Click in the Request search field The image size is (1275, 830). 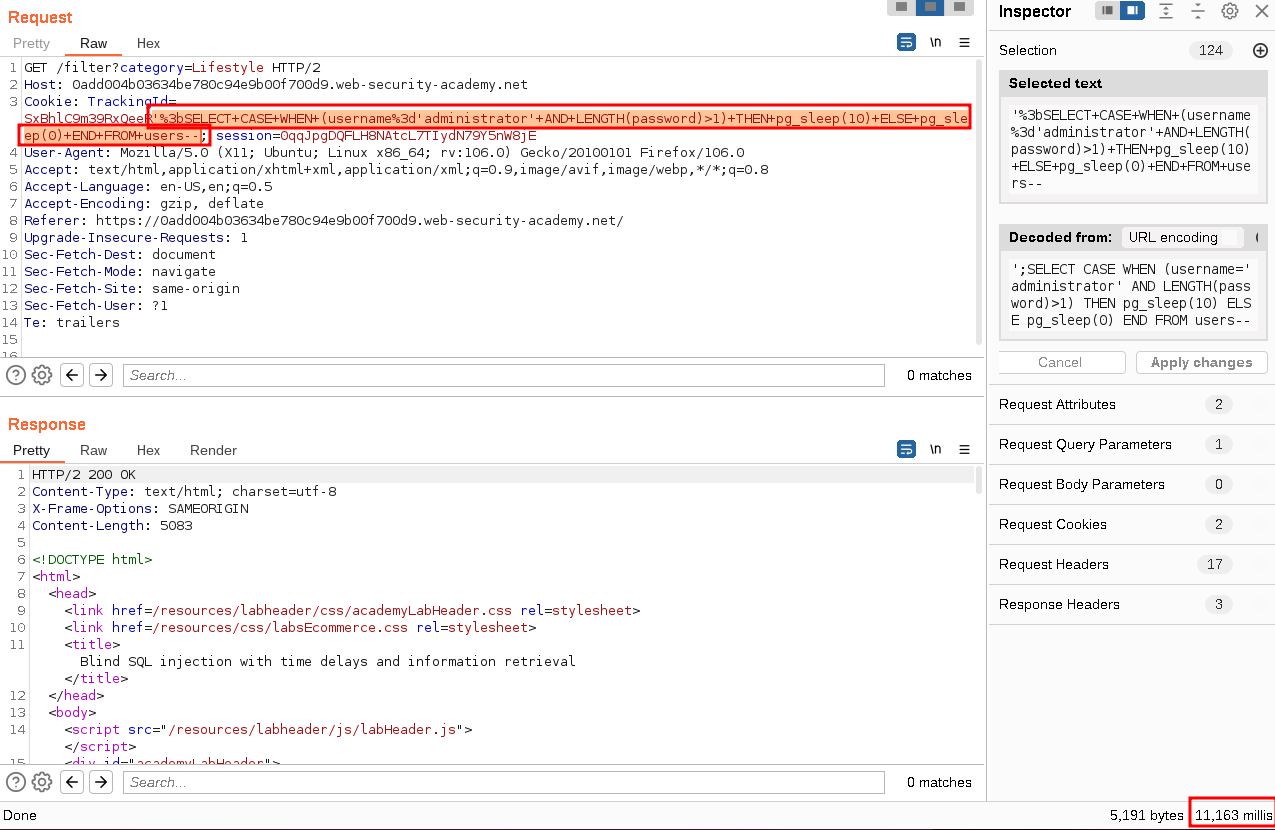pos(504,375)
